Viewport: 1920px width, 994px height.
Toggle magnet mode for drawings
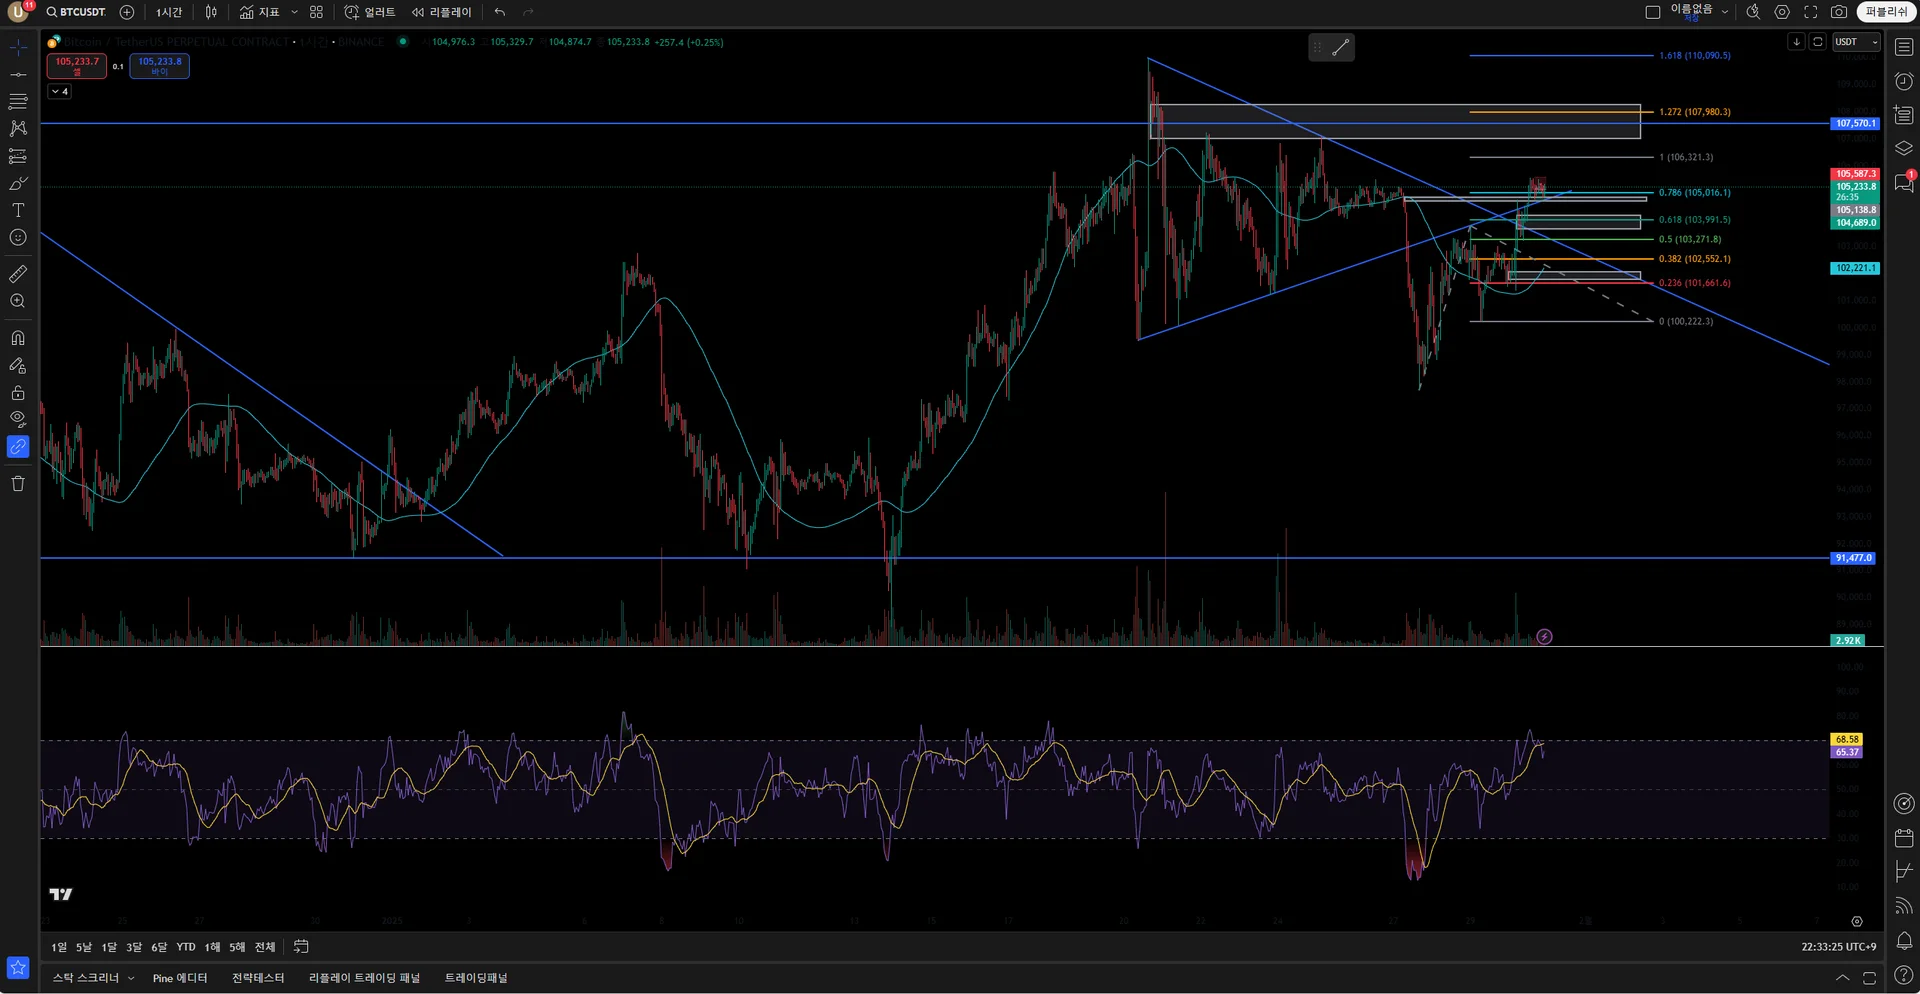coord(18,338)
